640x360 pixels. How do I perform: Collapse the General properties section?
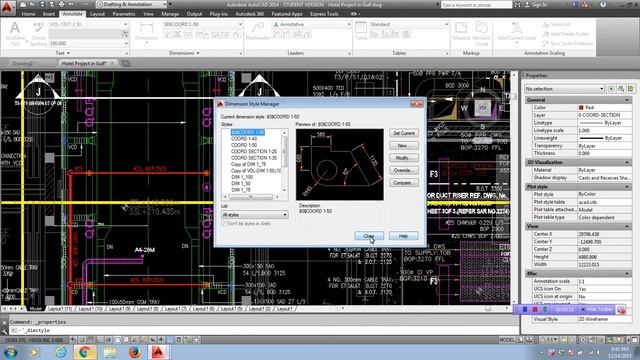627,100
